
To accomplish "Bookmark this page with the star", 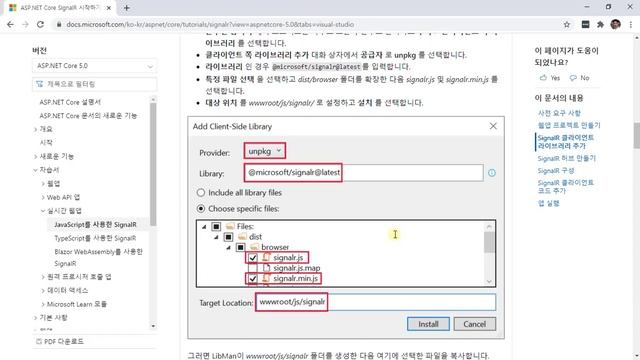I will [x=567, y=24].
